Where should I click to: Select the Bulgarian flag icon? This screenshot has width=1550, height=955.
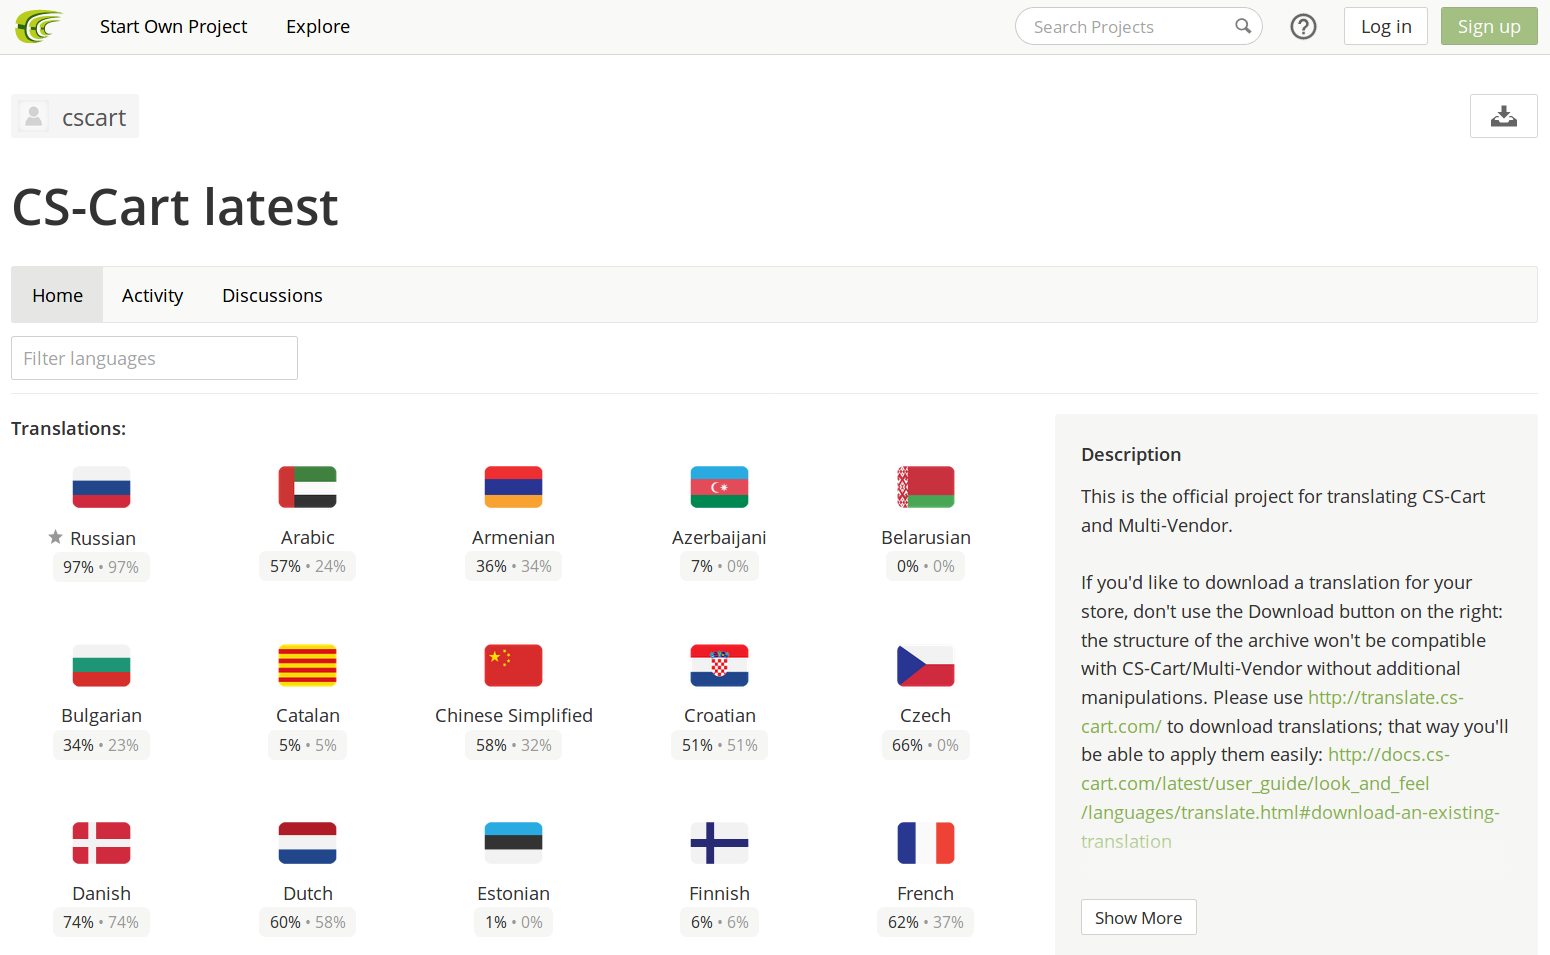click(x=101, y=665)
